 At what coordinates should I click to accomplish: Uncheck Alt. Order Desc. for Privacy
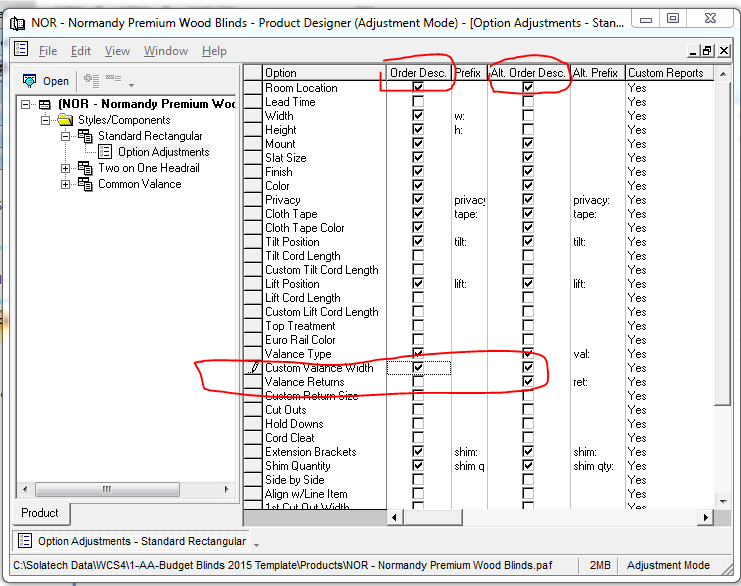pos(528,199)
